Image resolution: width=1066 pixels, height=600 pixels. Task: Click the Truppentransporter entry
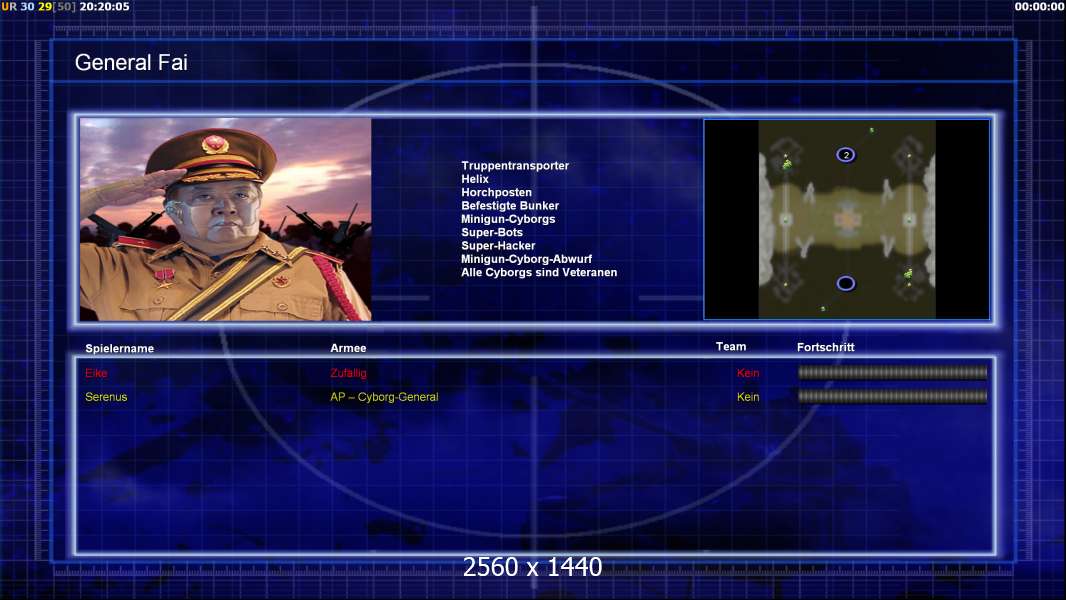point(515,165)
